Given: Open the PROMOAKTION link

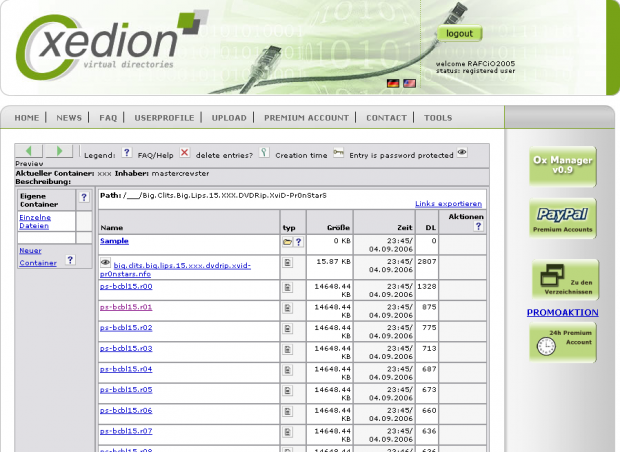Looking at the screenshot, I should (x=563, y=312).
